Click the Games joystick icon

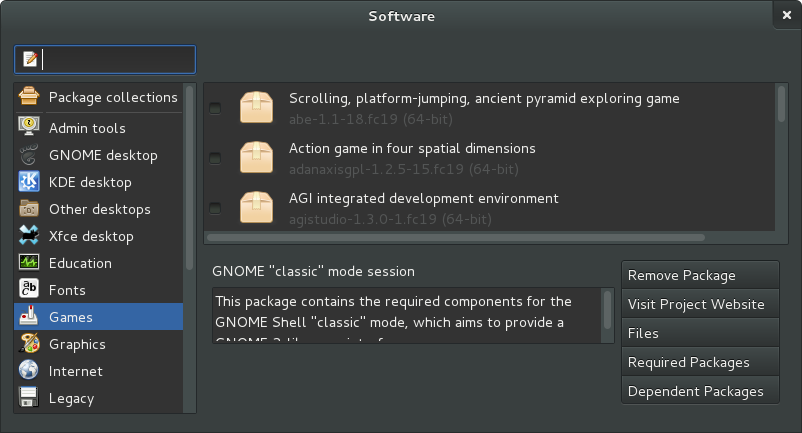point(29,316)
